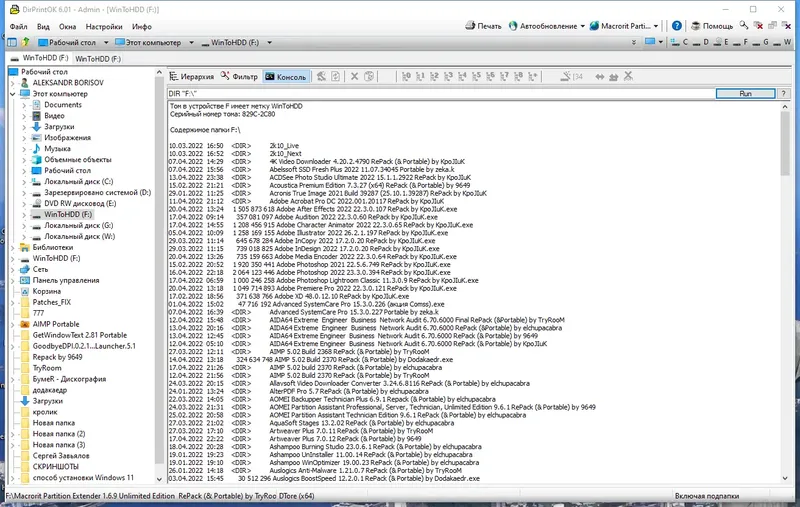Select СКРИНШОТЫ folder in tree
Viewport: 800px width, 507px height.
pyautogui.click(x=55, y=467)
